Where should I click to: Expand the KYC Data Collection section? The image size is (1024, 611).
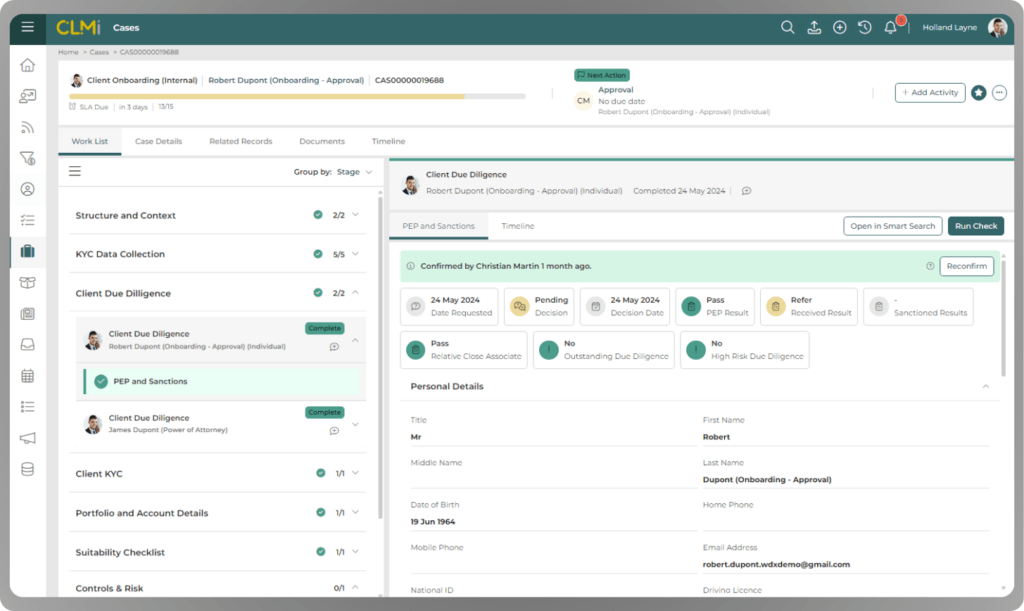point(355,254)
